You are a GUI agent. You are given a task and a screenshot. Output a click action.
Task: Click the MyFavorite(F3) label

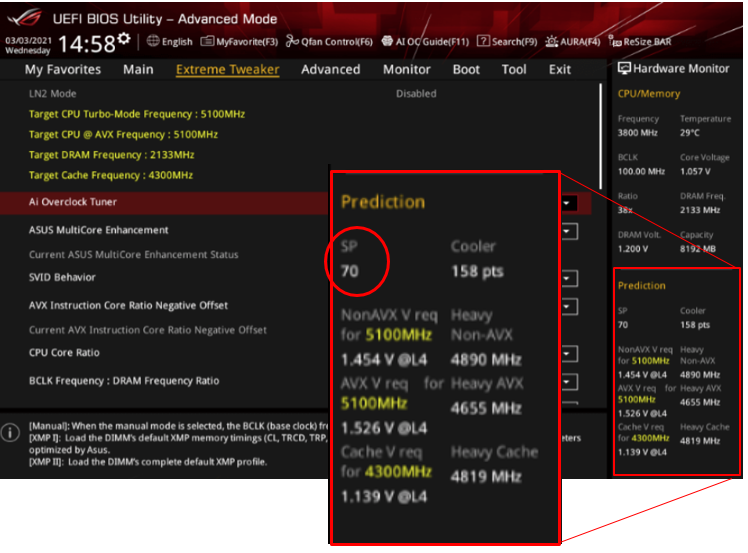pos(247,42)
